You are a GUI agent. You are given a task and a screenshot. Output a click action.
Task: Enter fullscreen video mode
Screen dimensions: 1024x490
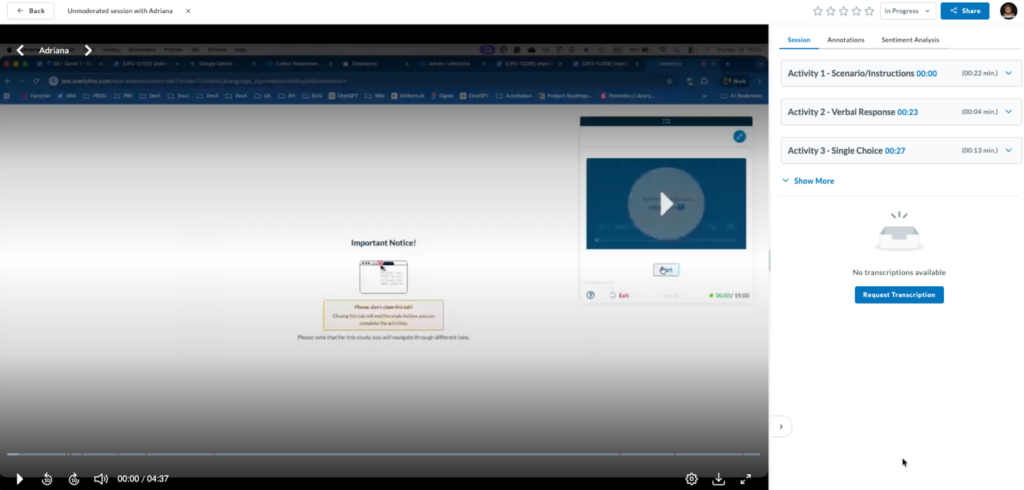coord(745,479)
